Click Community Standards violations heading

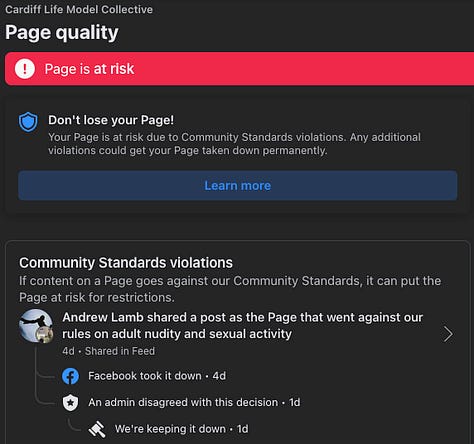[x=126, y=263]
